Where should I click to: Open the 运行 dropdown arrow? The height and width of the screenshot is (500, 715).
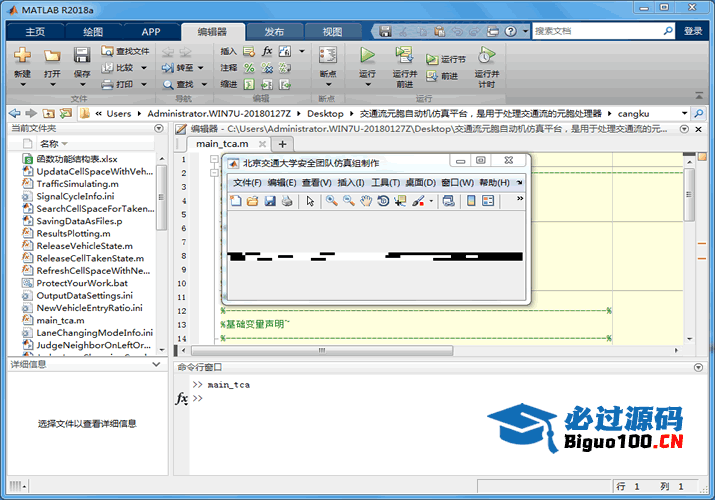tap(368, 85)
